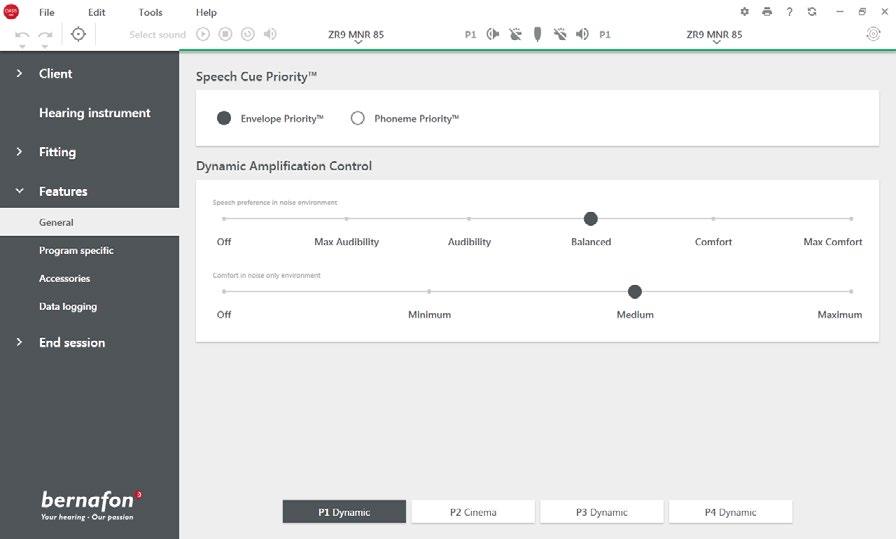Image resolution: width=896 pixels, height=539 pixels.
Task: Select General under Features
Action: (x=89, y=222)
